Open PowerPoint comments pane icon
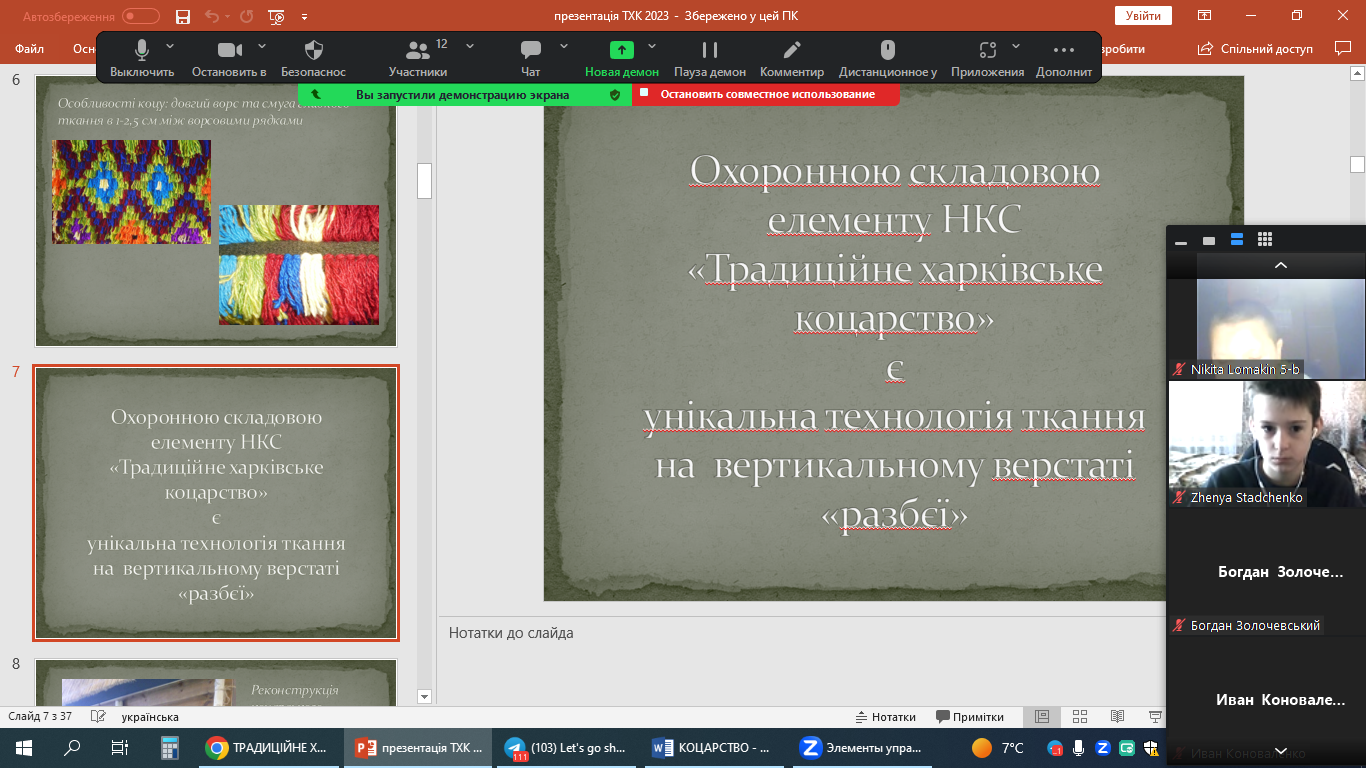 click(1343, 48)
